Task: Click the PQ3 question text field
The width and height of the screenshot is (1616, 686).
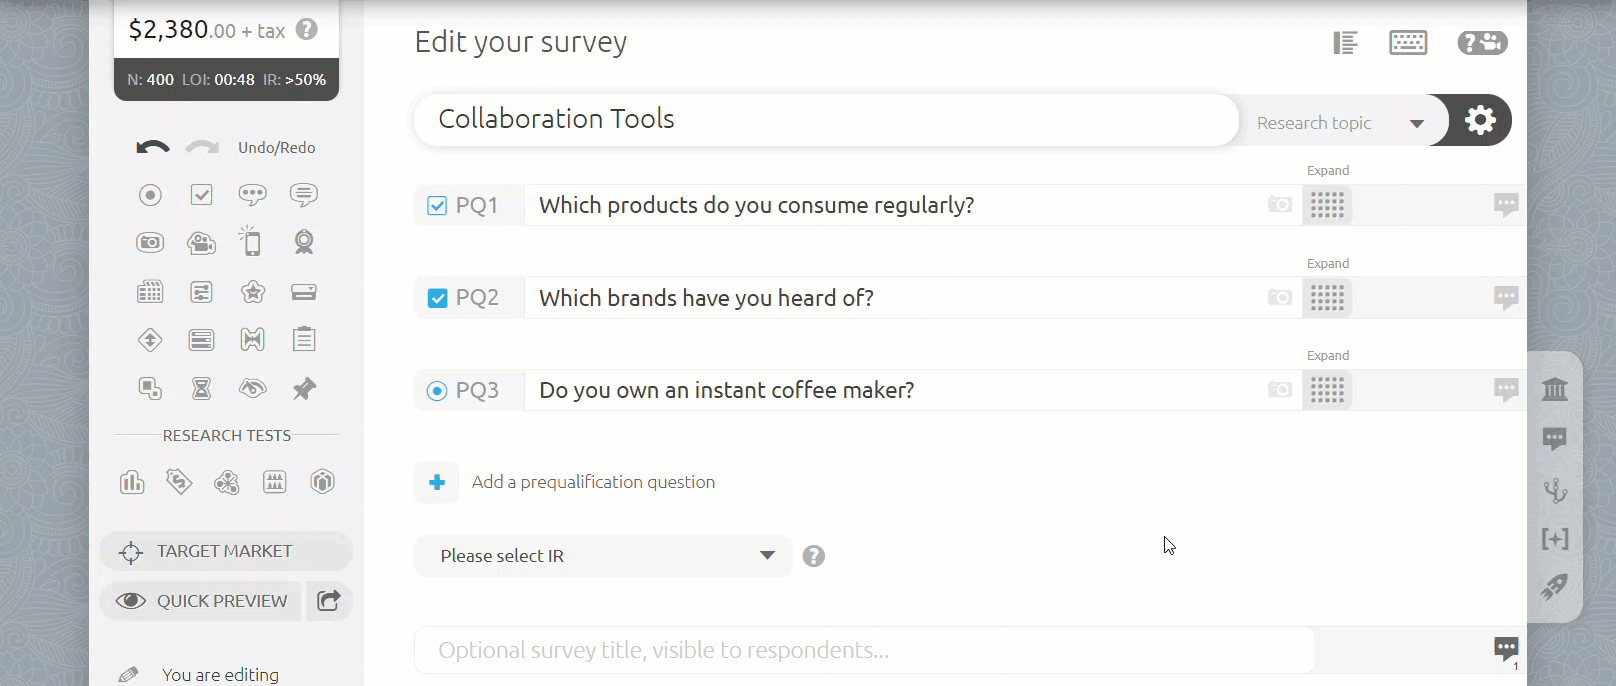Action: (x=890, y=391)
